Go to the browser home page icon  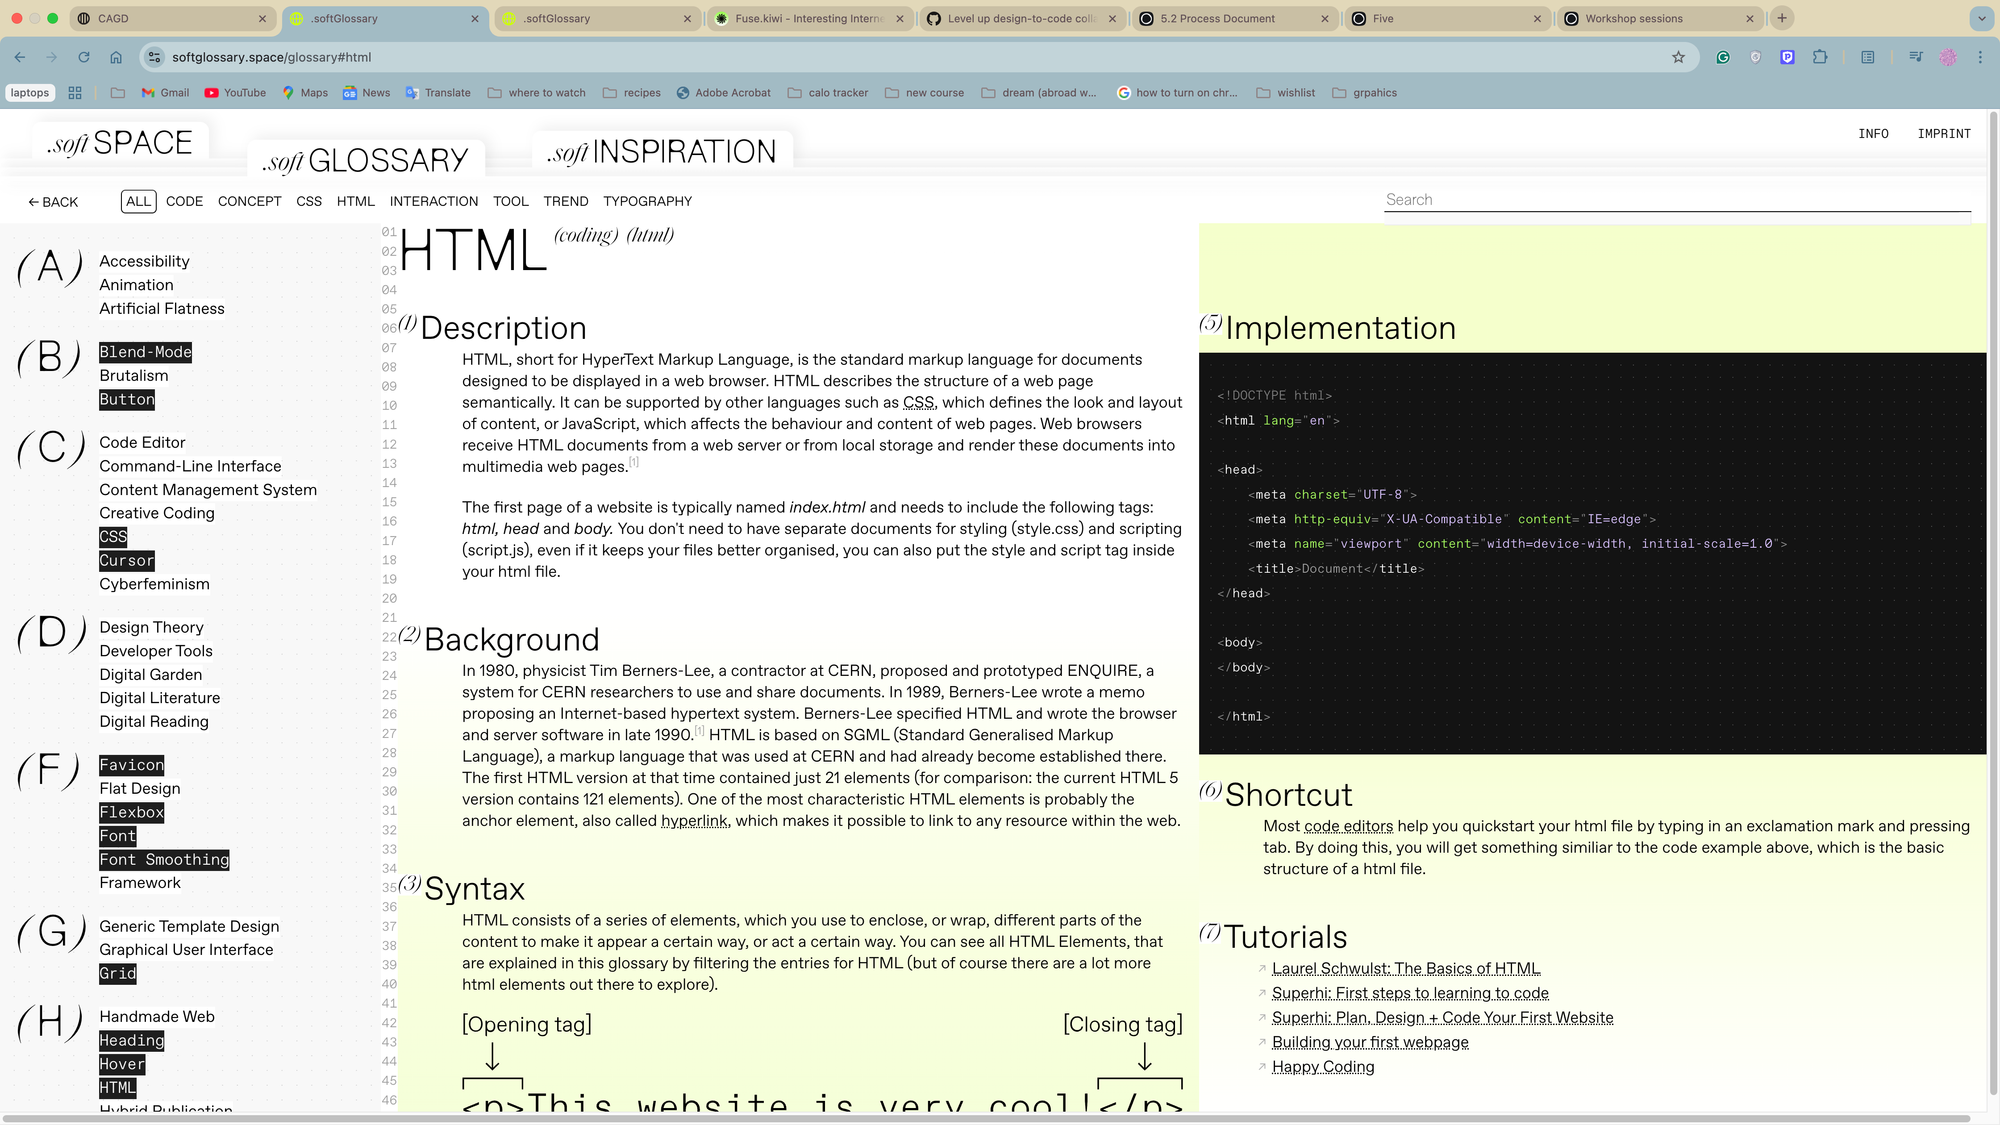(x=116, y=57)
